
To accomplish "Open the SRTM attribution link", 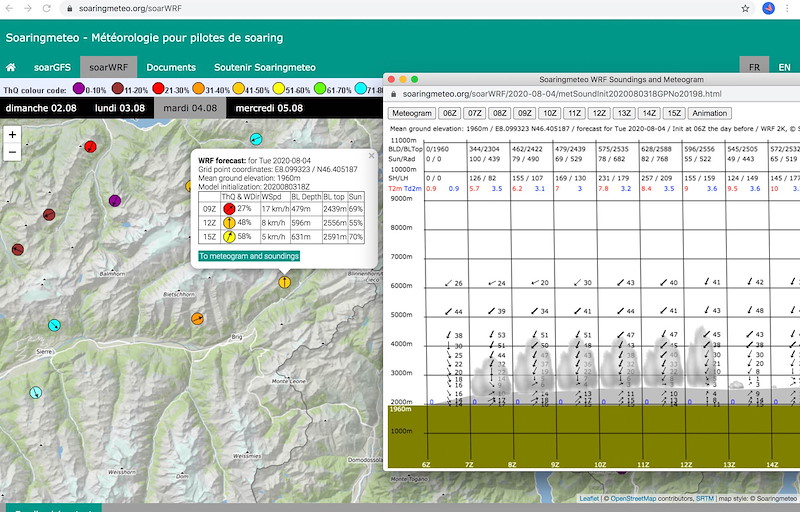I will tap(705, 498).
